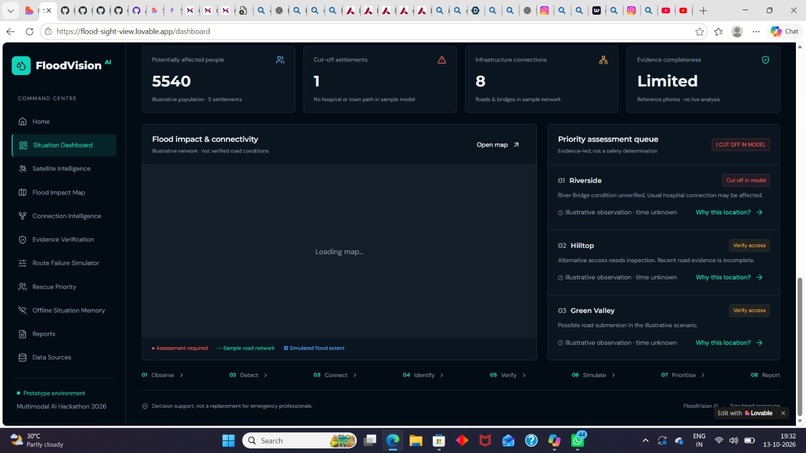Click the Open map link
The image size is (806, 453).
pyautogui.click(x=498, y=145)
